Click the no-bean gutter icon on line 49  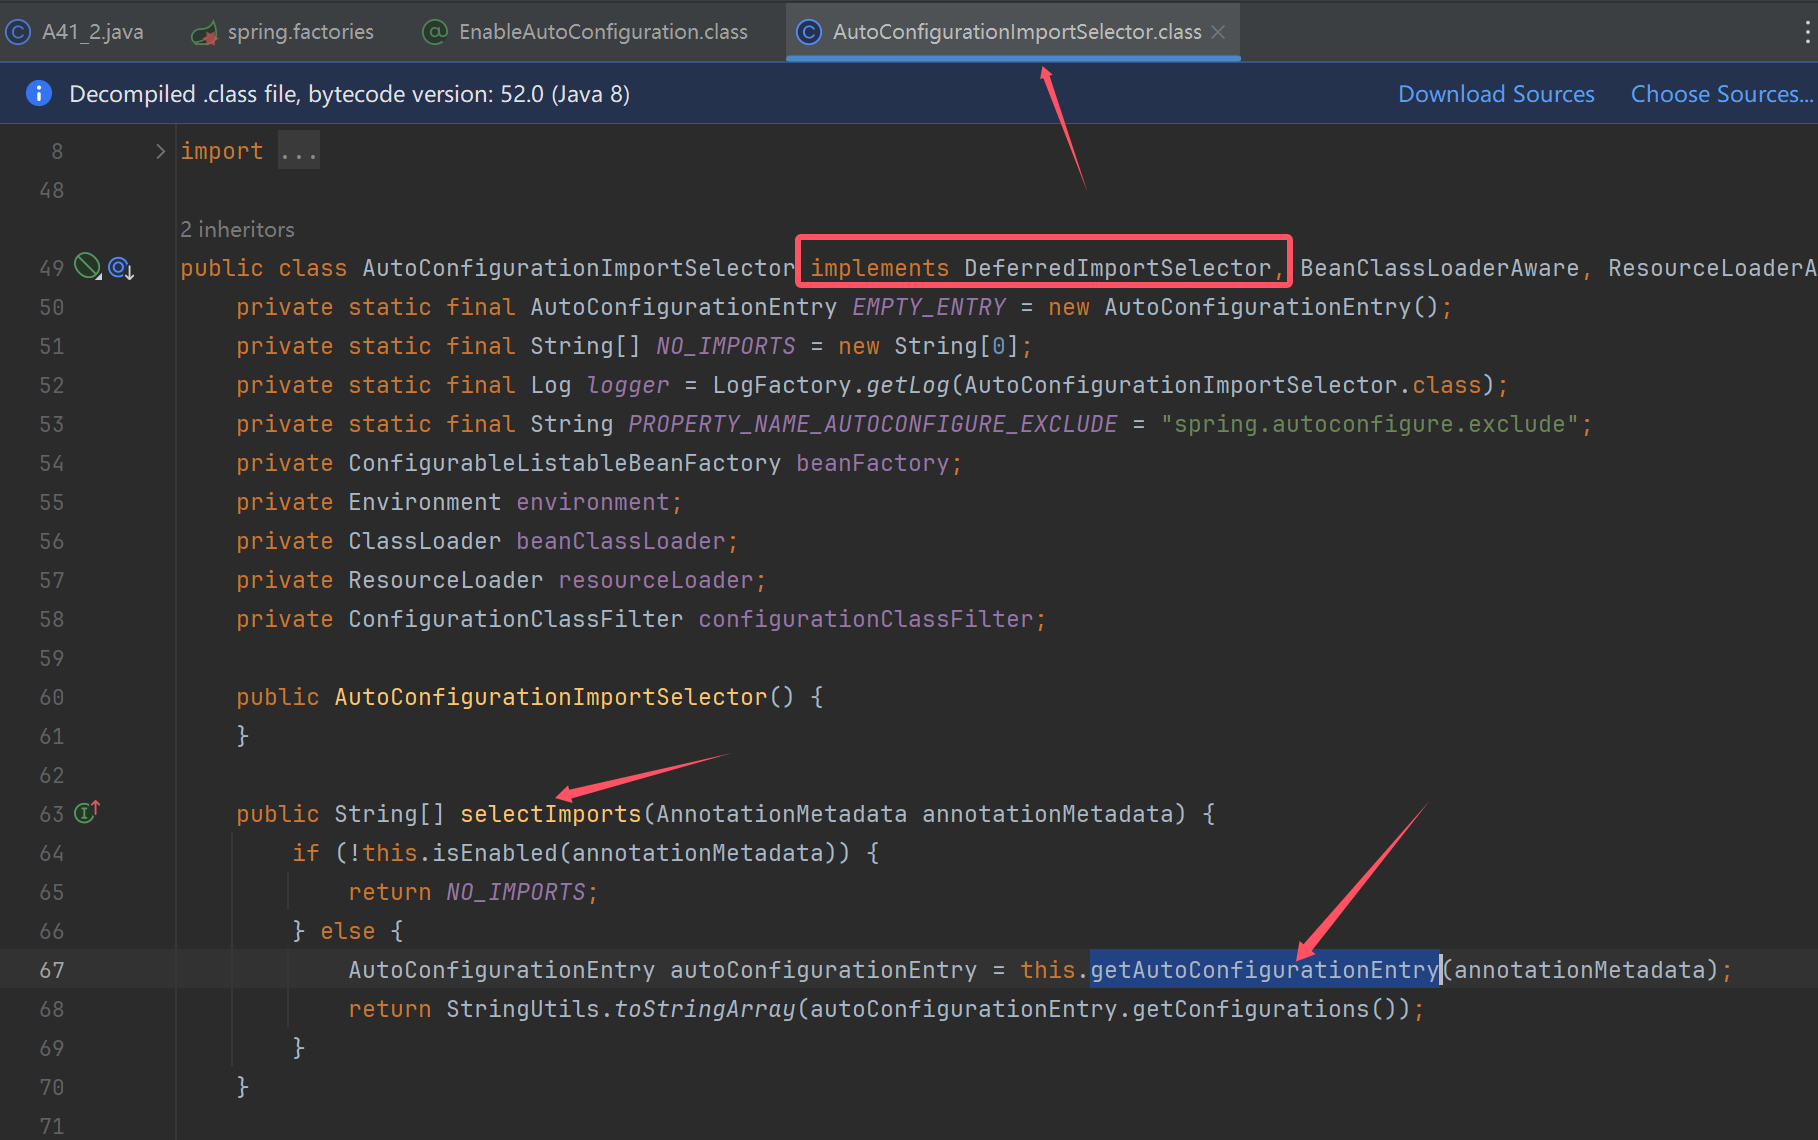88,266
